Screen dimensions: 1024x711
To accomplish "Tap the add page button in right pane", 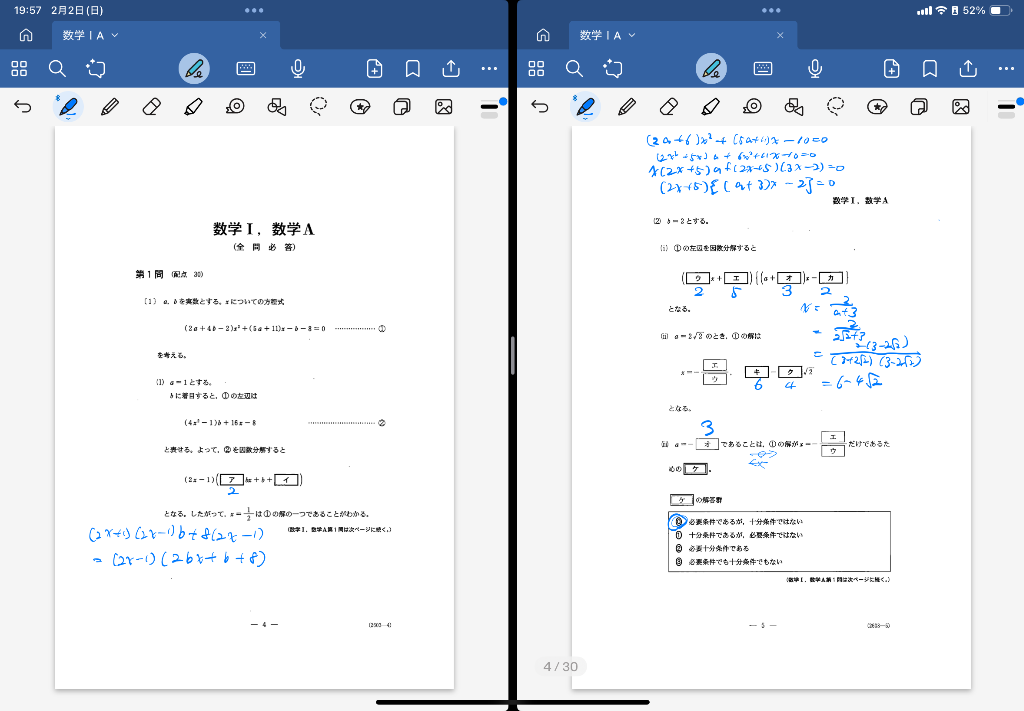I will point(892,69).
